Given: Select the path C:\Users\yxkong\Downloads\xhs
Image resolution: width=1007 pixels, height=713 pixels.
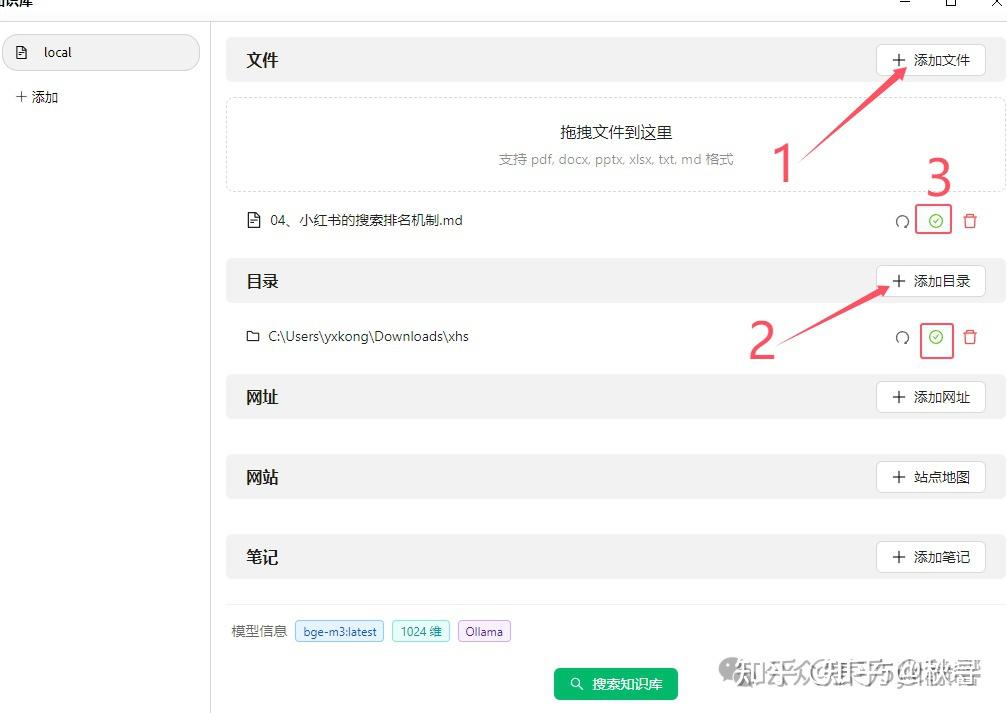Looking at the screenshot, I should coord(369,337).
